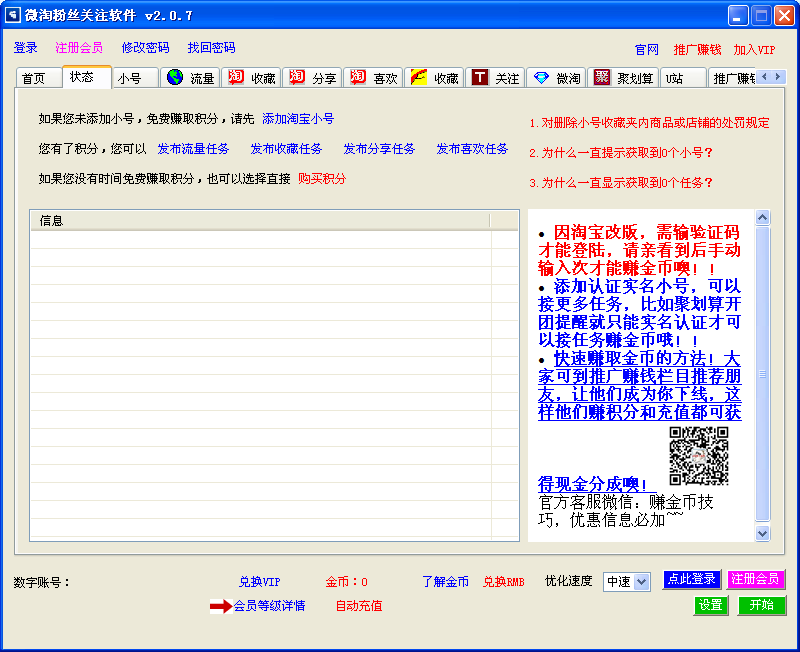
Task: Click the tab strip's right scroll arrow
Action: pyautogui.click(x=777, y=77)
